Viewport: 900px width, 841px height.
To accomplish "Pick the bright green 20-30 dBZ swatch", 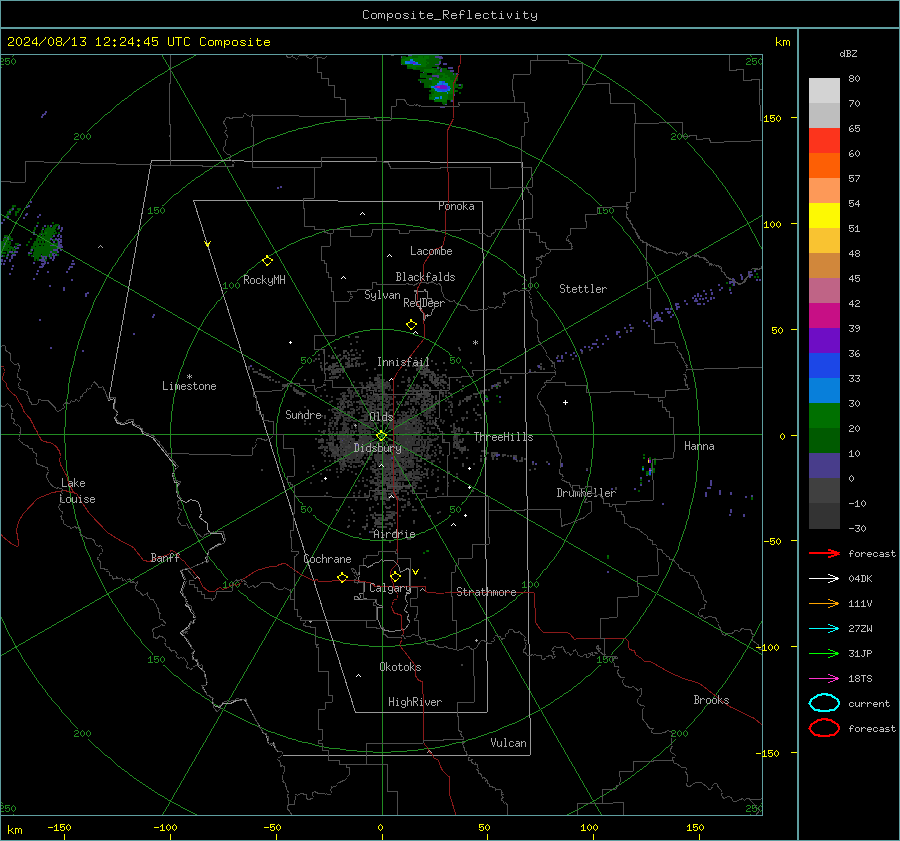I will tap(824, 415).
